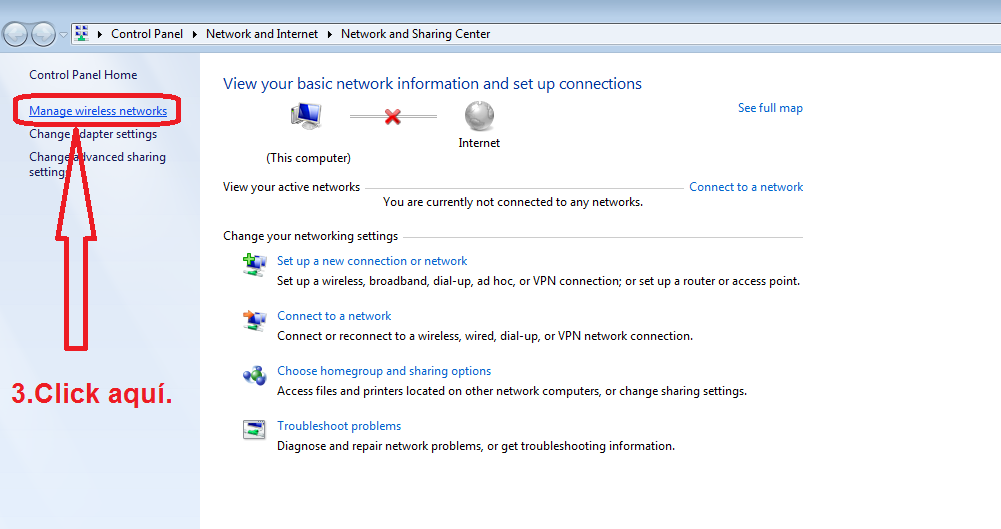Expand the Control Panel breadcrumb arrow

194,34
